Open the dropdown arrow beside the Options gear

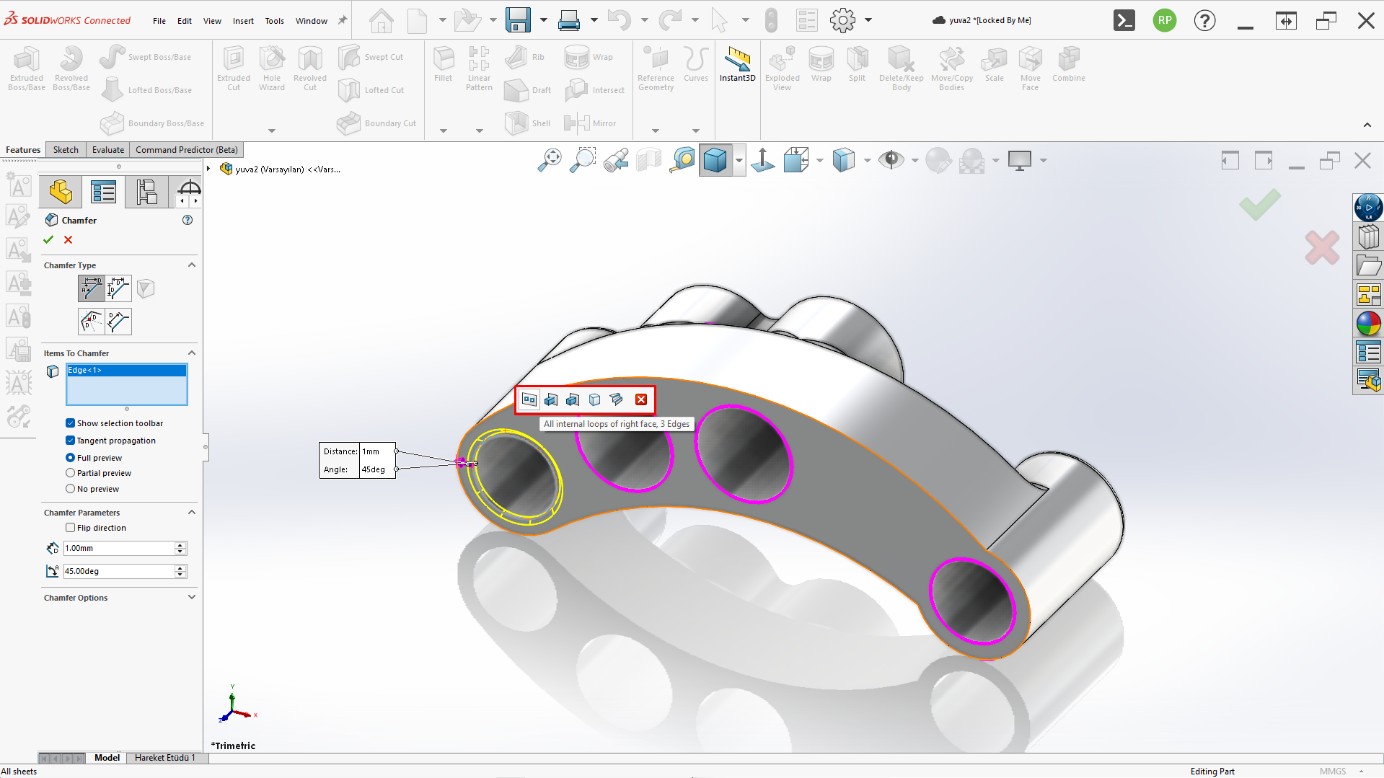(868, 20)
